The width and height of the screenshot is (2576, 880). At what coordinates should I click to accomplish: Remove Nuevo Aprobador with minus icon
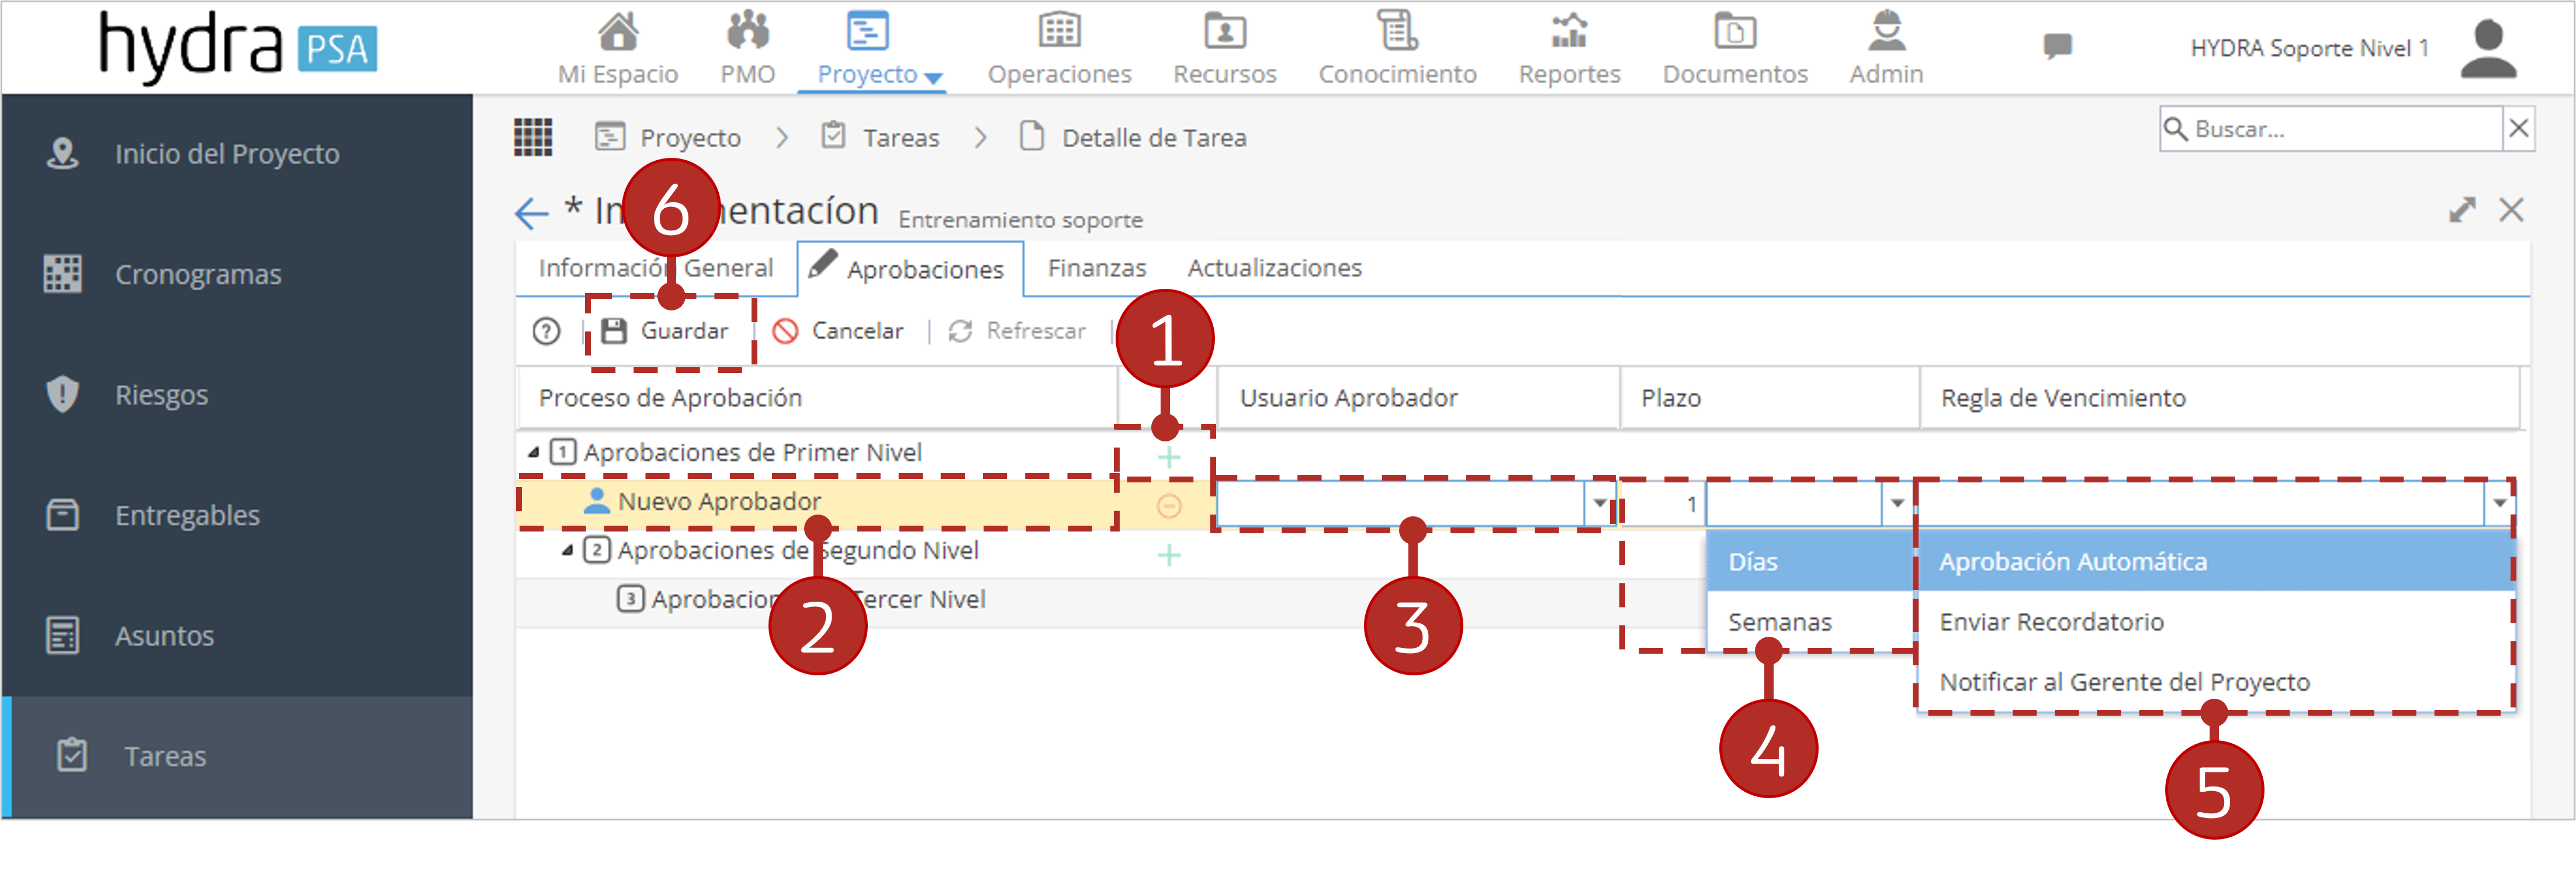[x=1168, y=505]
